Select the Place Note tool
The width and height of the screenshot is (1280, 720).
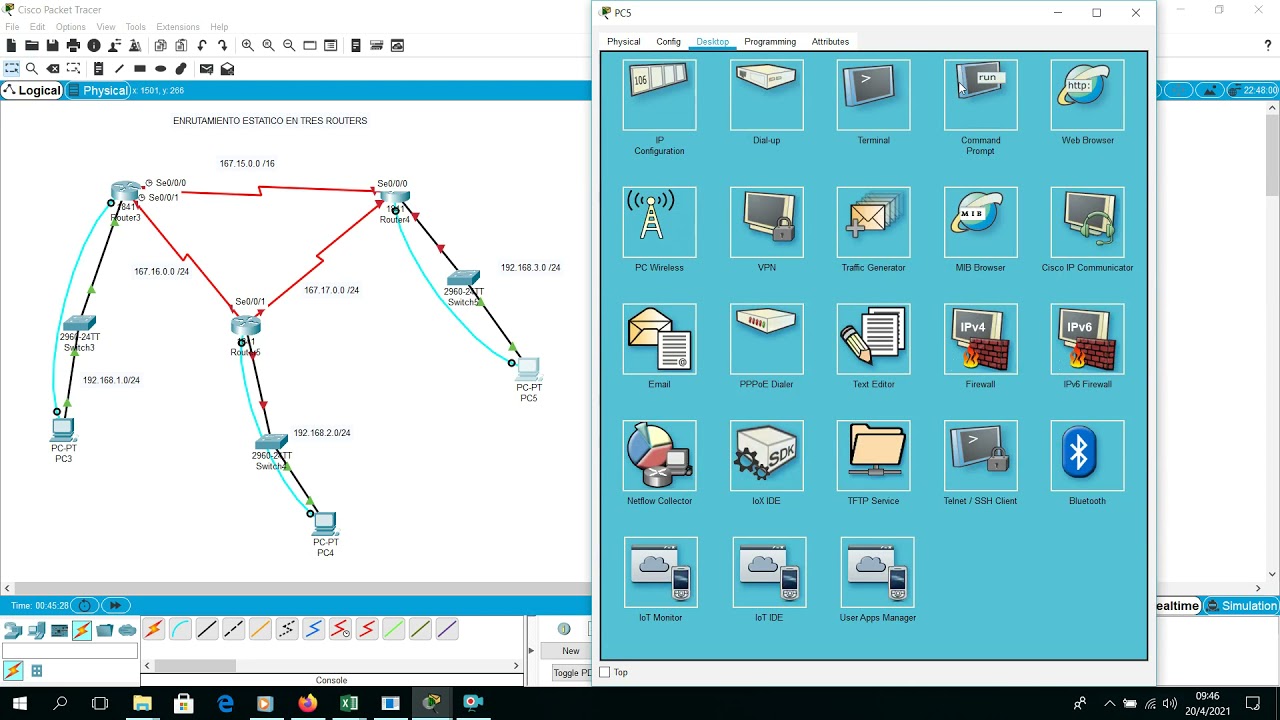tap(98, 69)
